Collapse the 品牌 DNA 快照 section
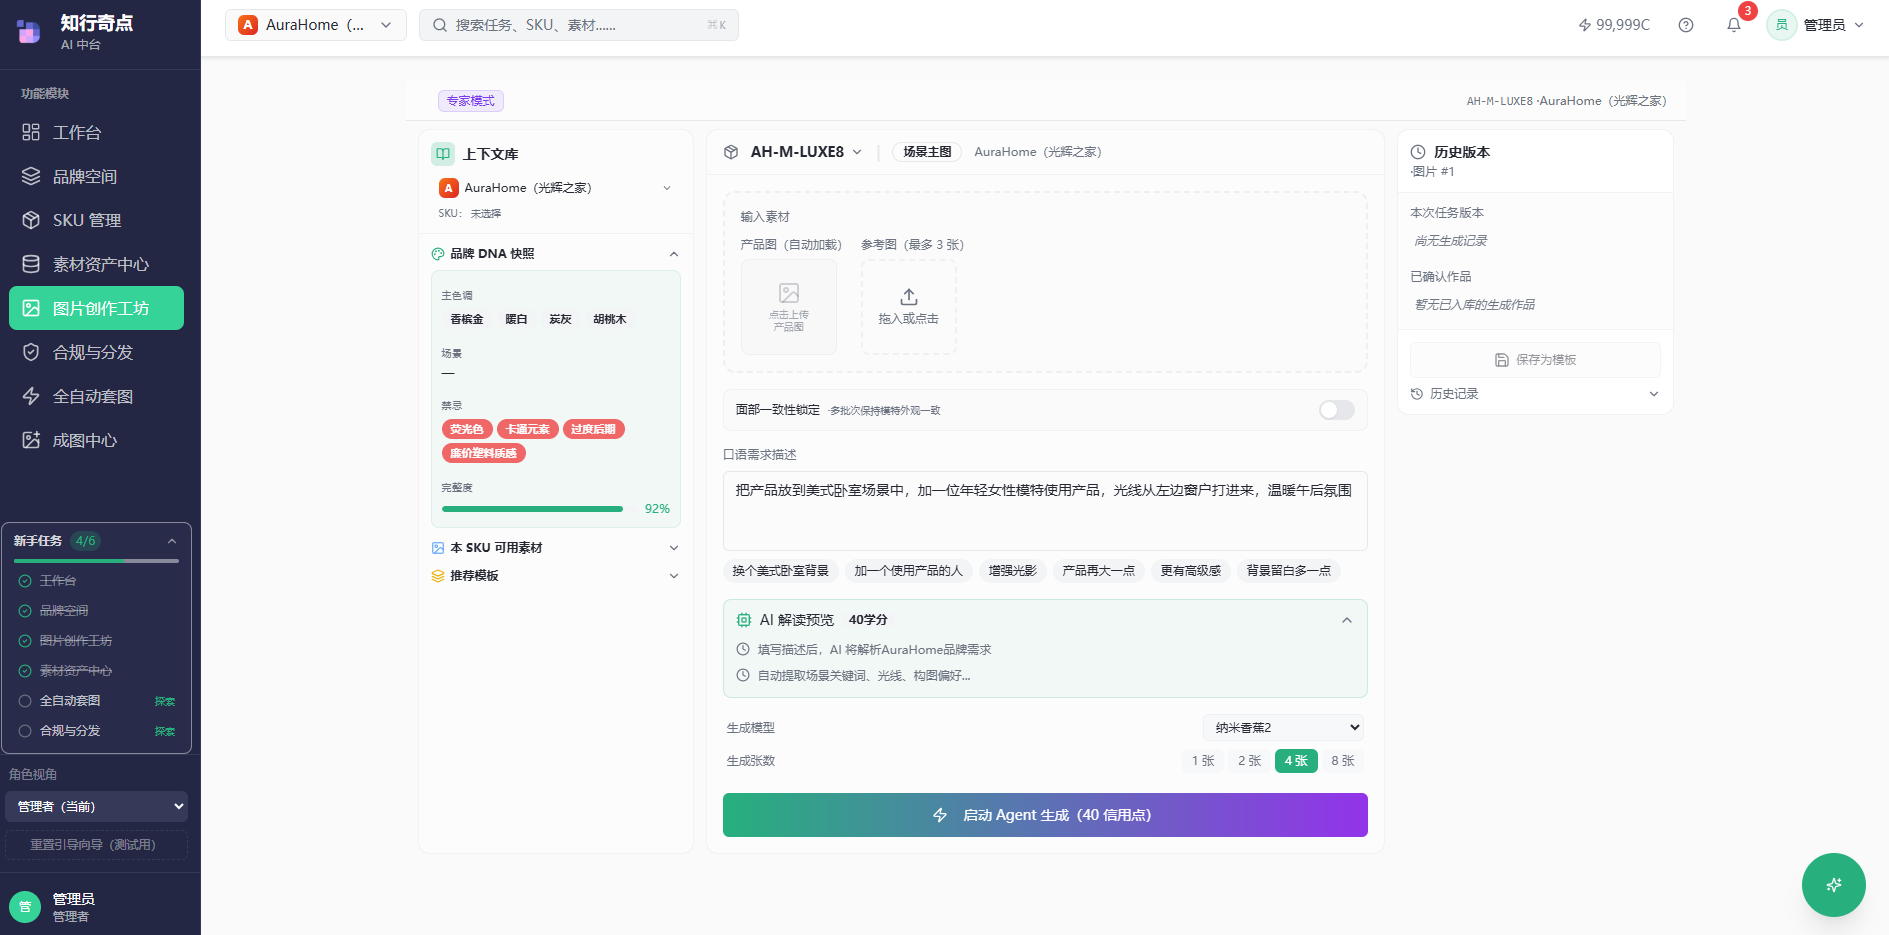 point(674,253)
